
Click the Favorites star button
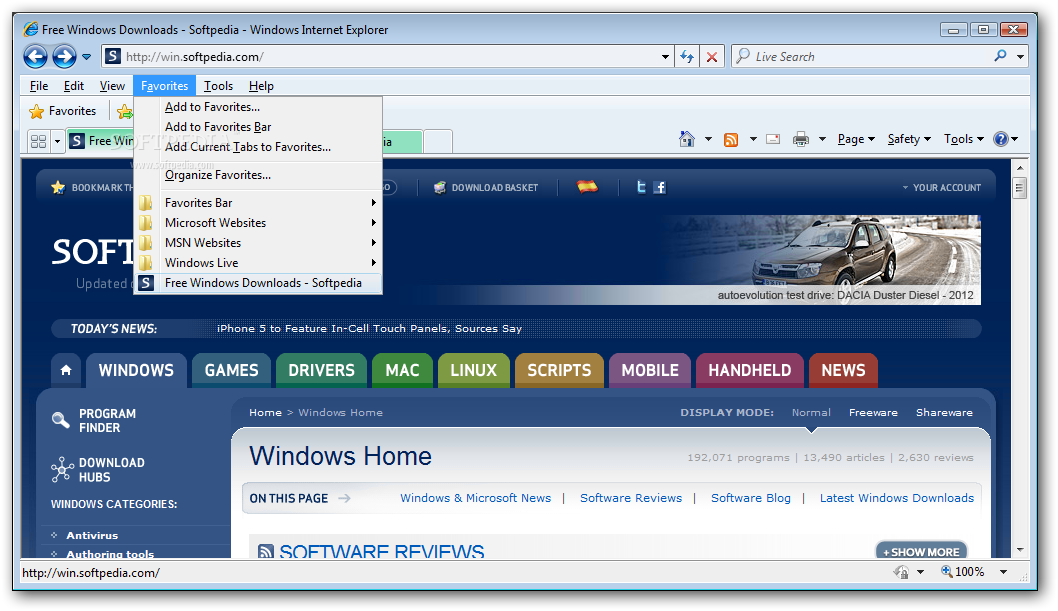click(63, 111)
